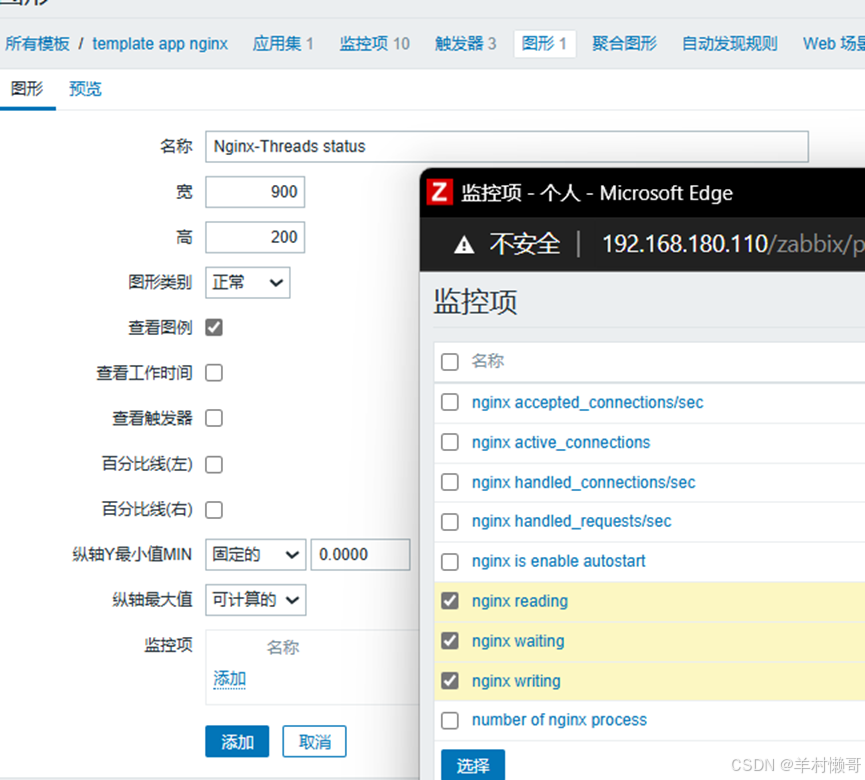Open the 触发器 3 tab

pos(466,44)
